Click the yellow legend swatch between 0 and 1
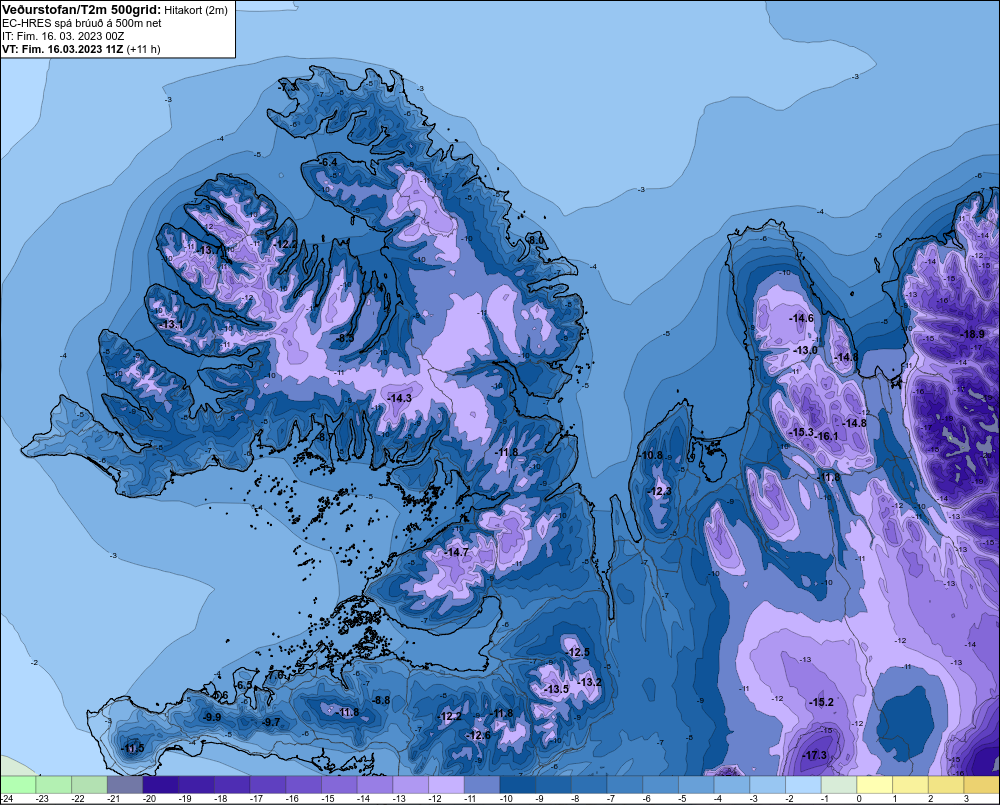This screenshot has height=805, width=1000. tap(874, 785)
